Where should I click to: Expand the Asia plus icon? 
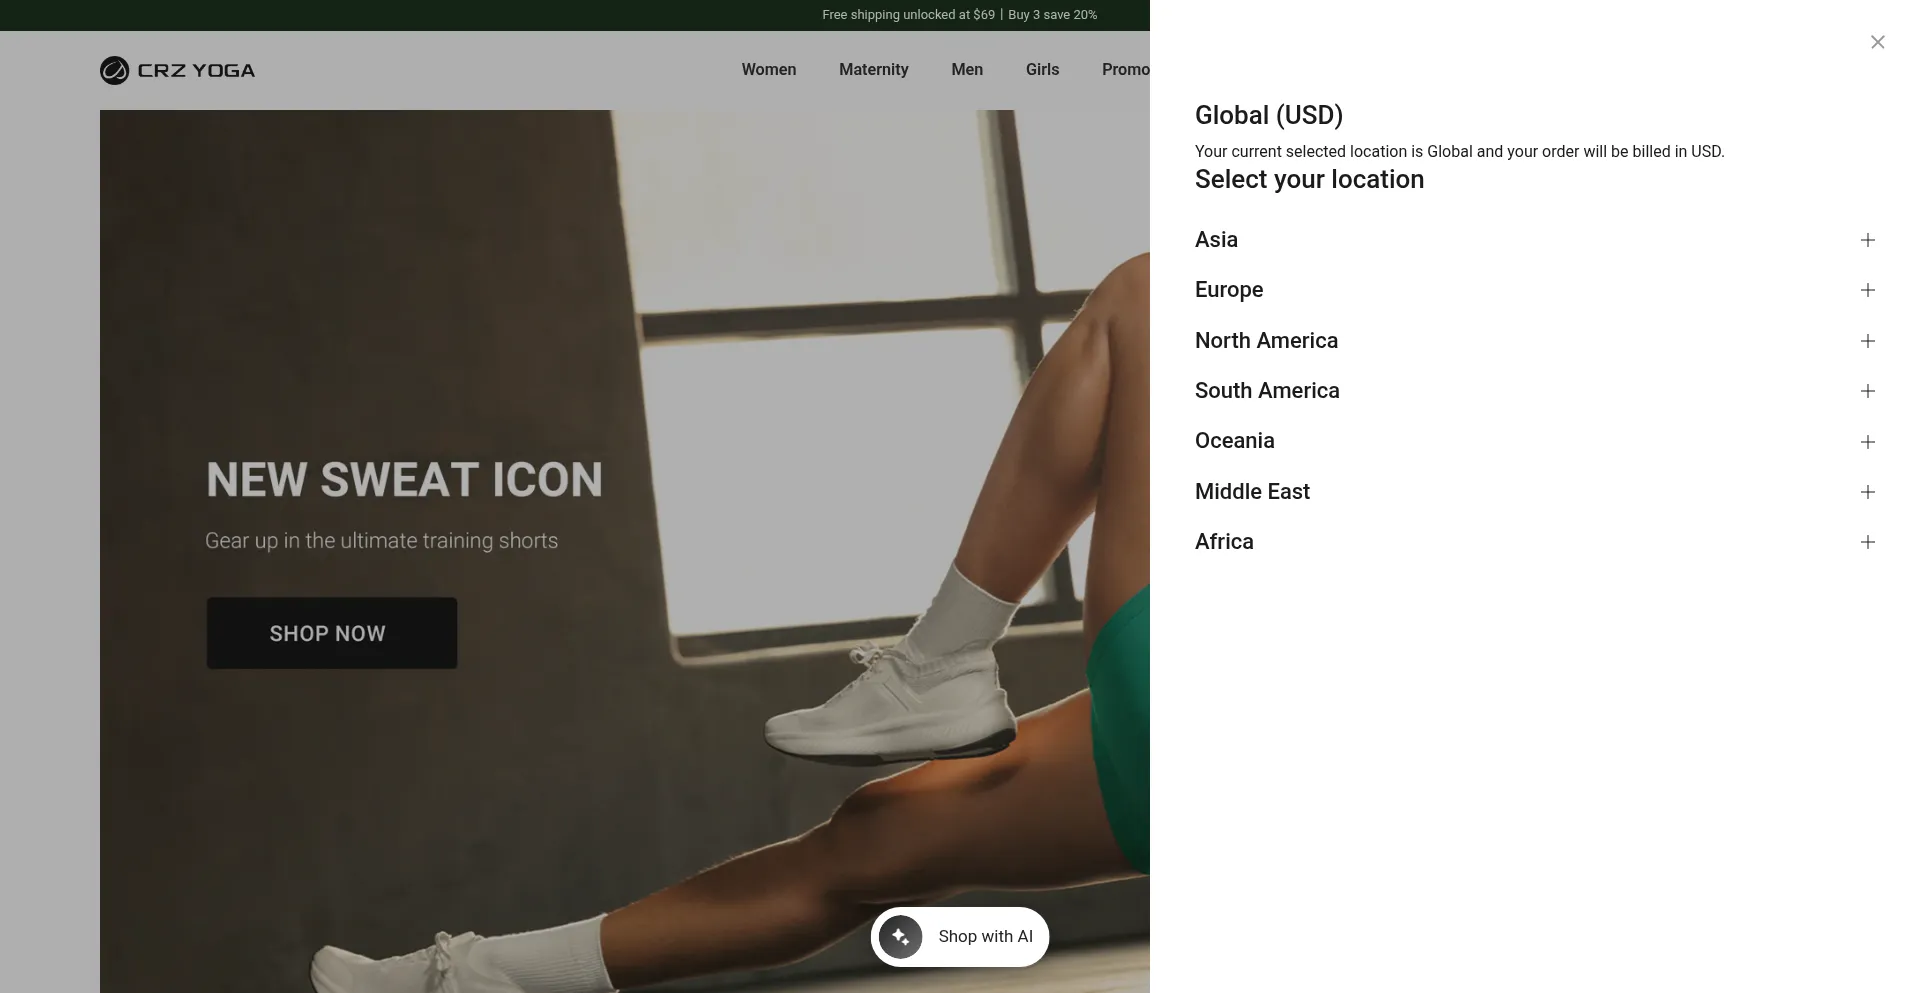point(1867,240)
